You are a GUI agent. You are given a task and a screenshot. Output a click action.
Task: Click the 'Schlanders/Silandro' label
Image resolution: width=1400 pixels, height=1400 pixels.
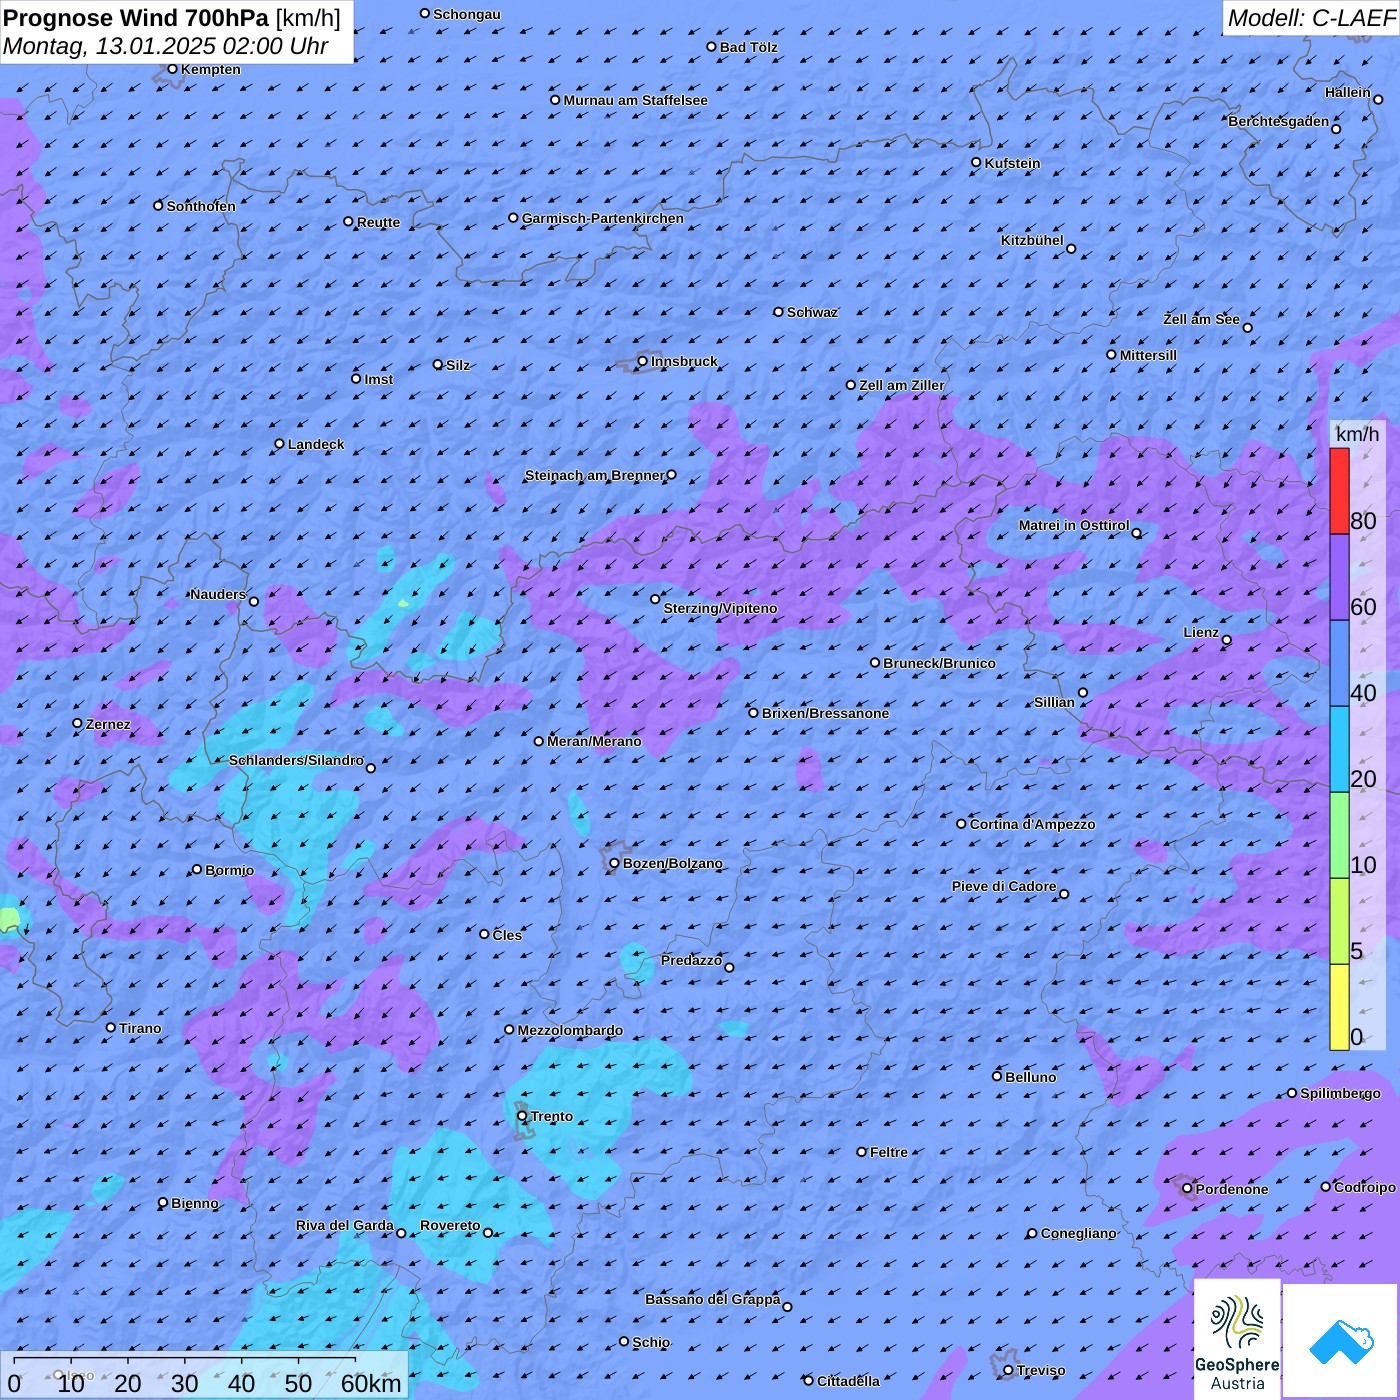pyautogui.click(x=296, y=760)
